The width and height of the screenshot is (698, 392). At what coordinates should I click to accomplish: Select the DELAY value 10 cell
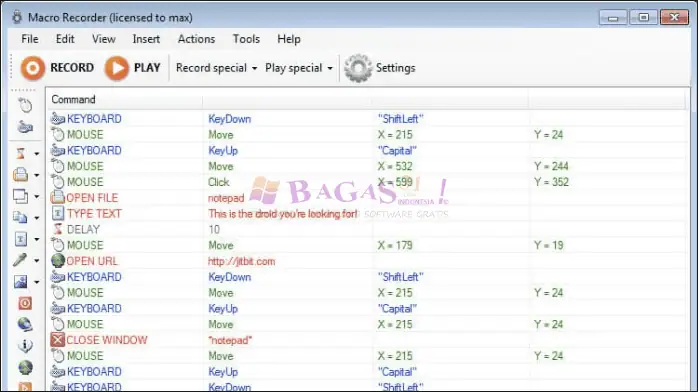(214, 230)
